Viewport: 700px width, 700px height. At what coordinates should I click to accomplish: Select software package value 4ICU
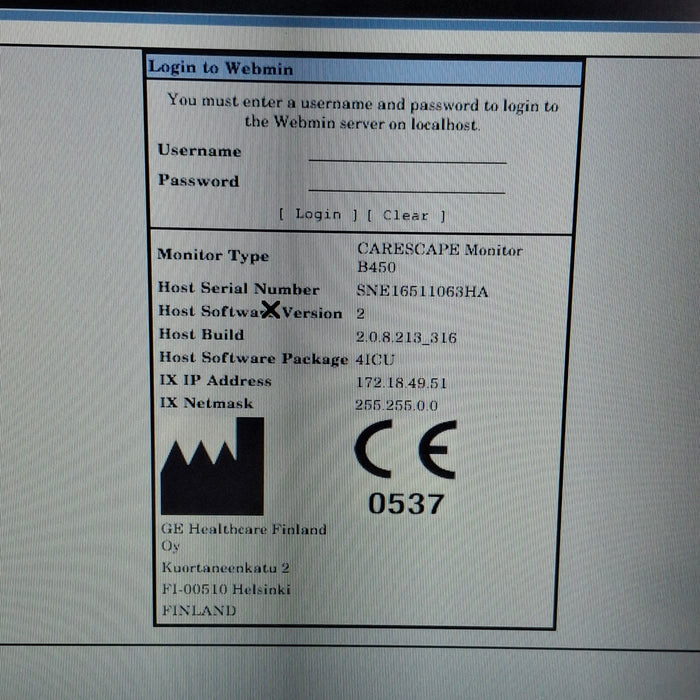pyautogui.click(x=375, y=359)
